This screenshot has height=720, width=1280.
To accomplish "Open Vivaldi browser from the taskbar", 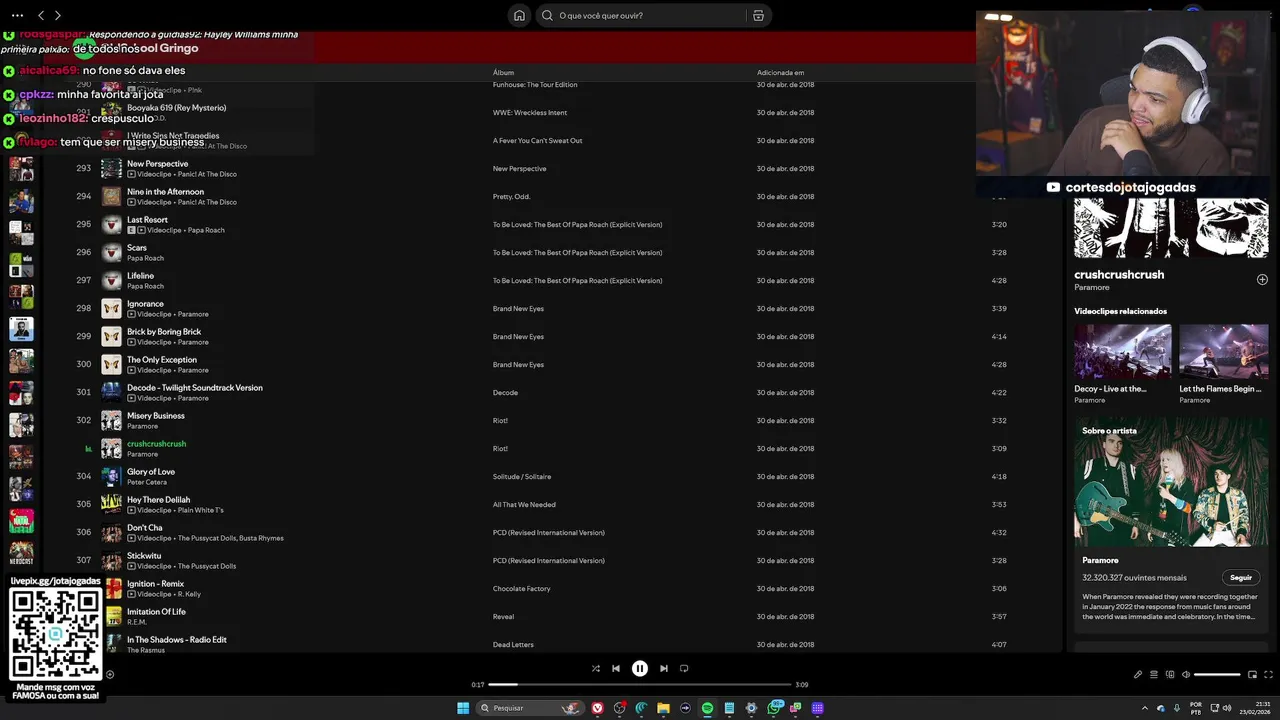I will click(x=597, y=708).
